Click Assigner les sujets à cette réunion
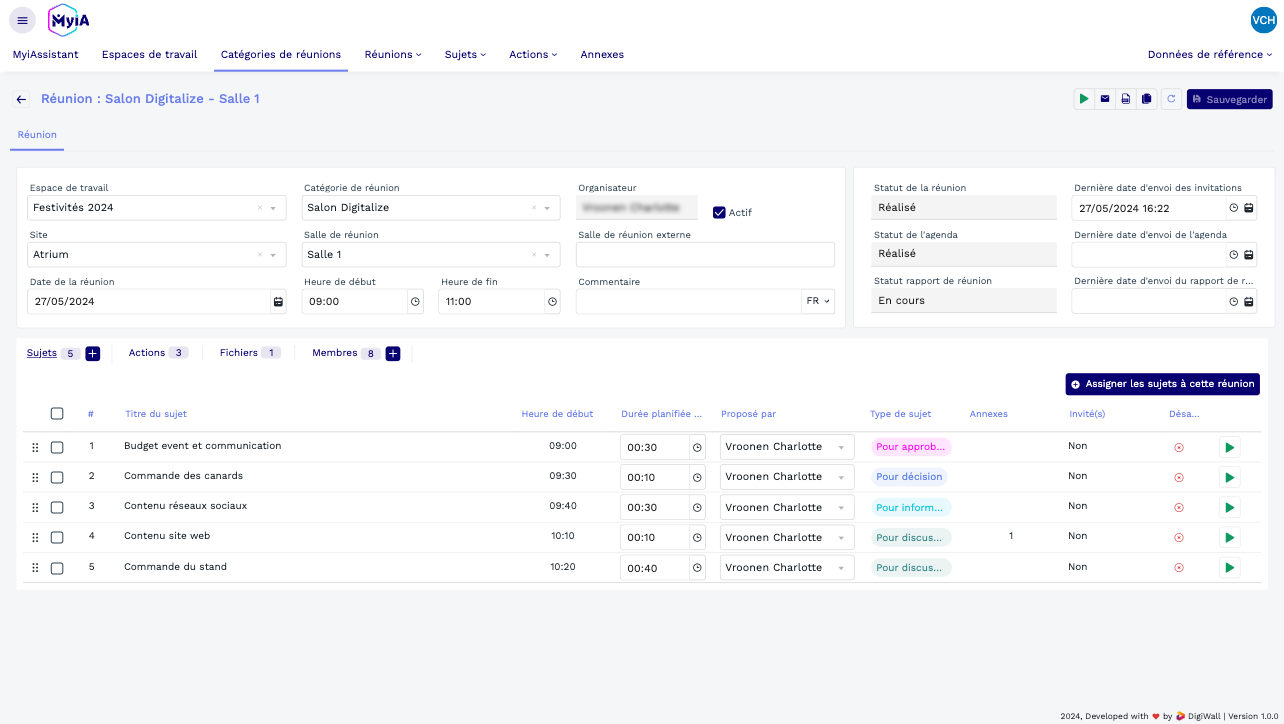This screenshot has width=1284, height=724. [x=1162, y=384]
